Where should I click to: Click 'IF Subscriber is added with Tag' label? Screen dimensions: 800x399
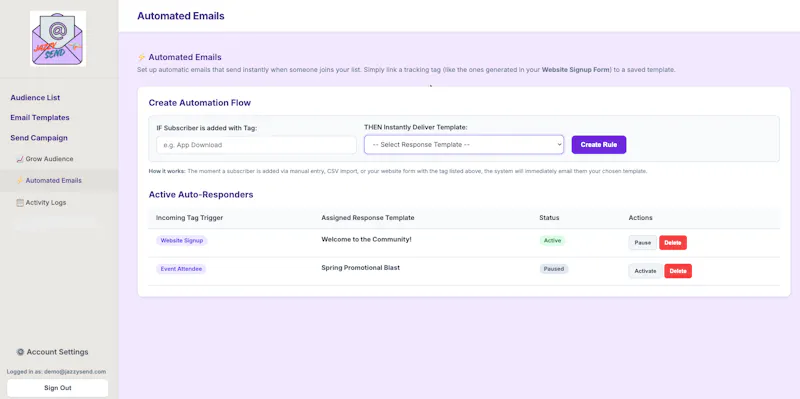click(x=207, y=128)
